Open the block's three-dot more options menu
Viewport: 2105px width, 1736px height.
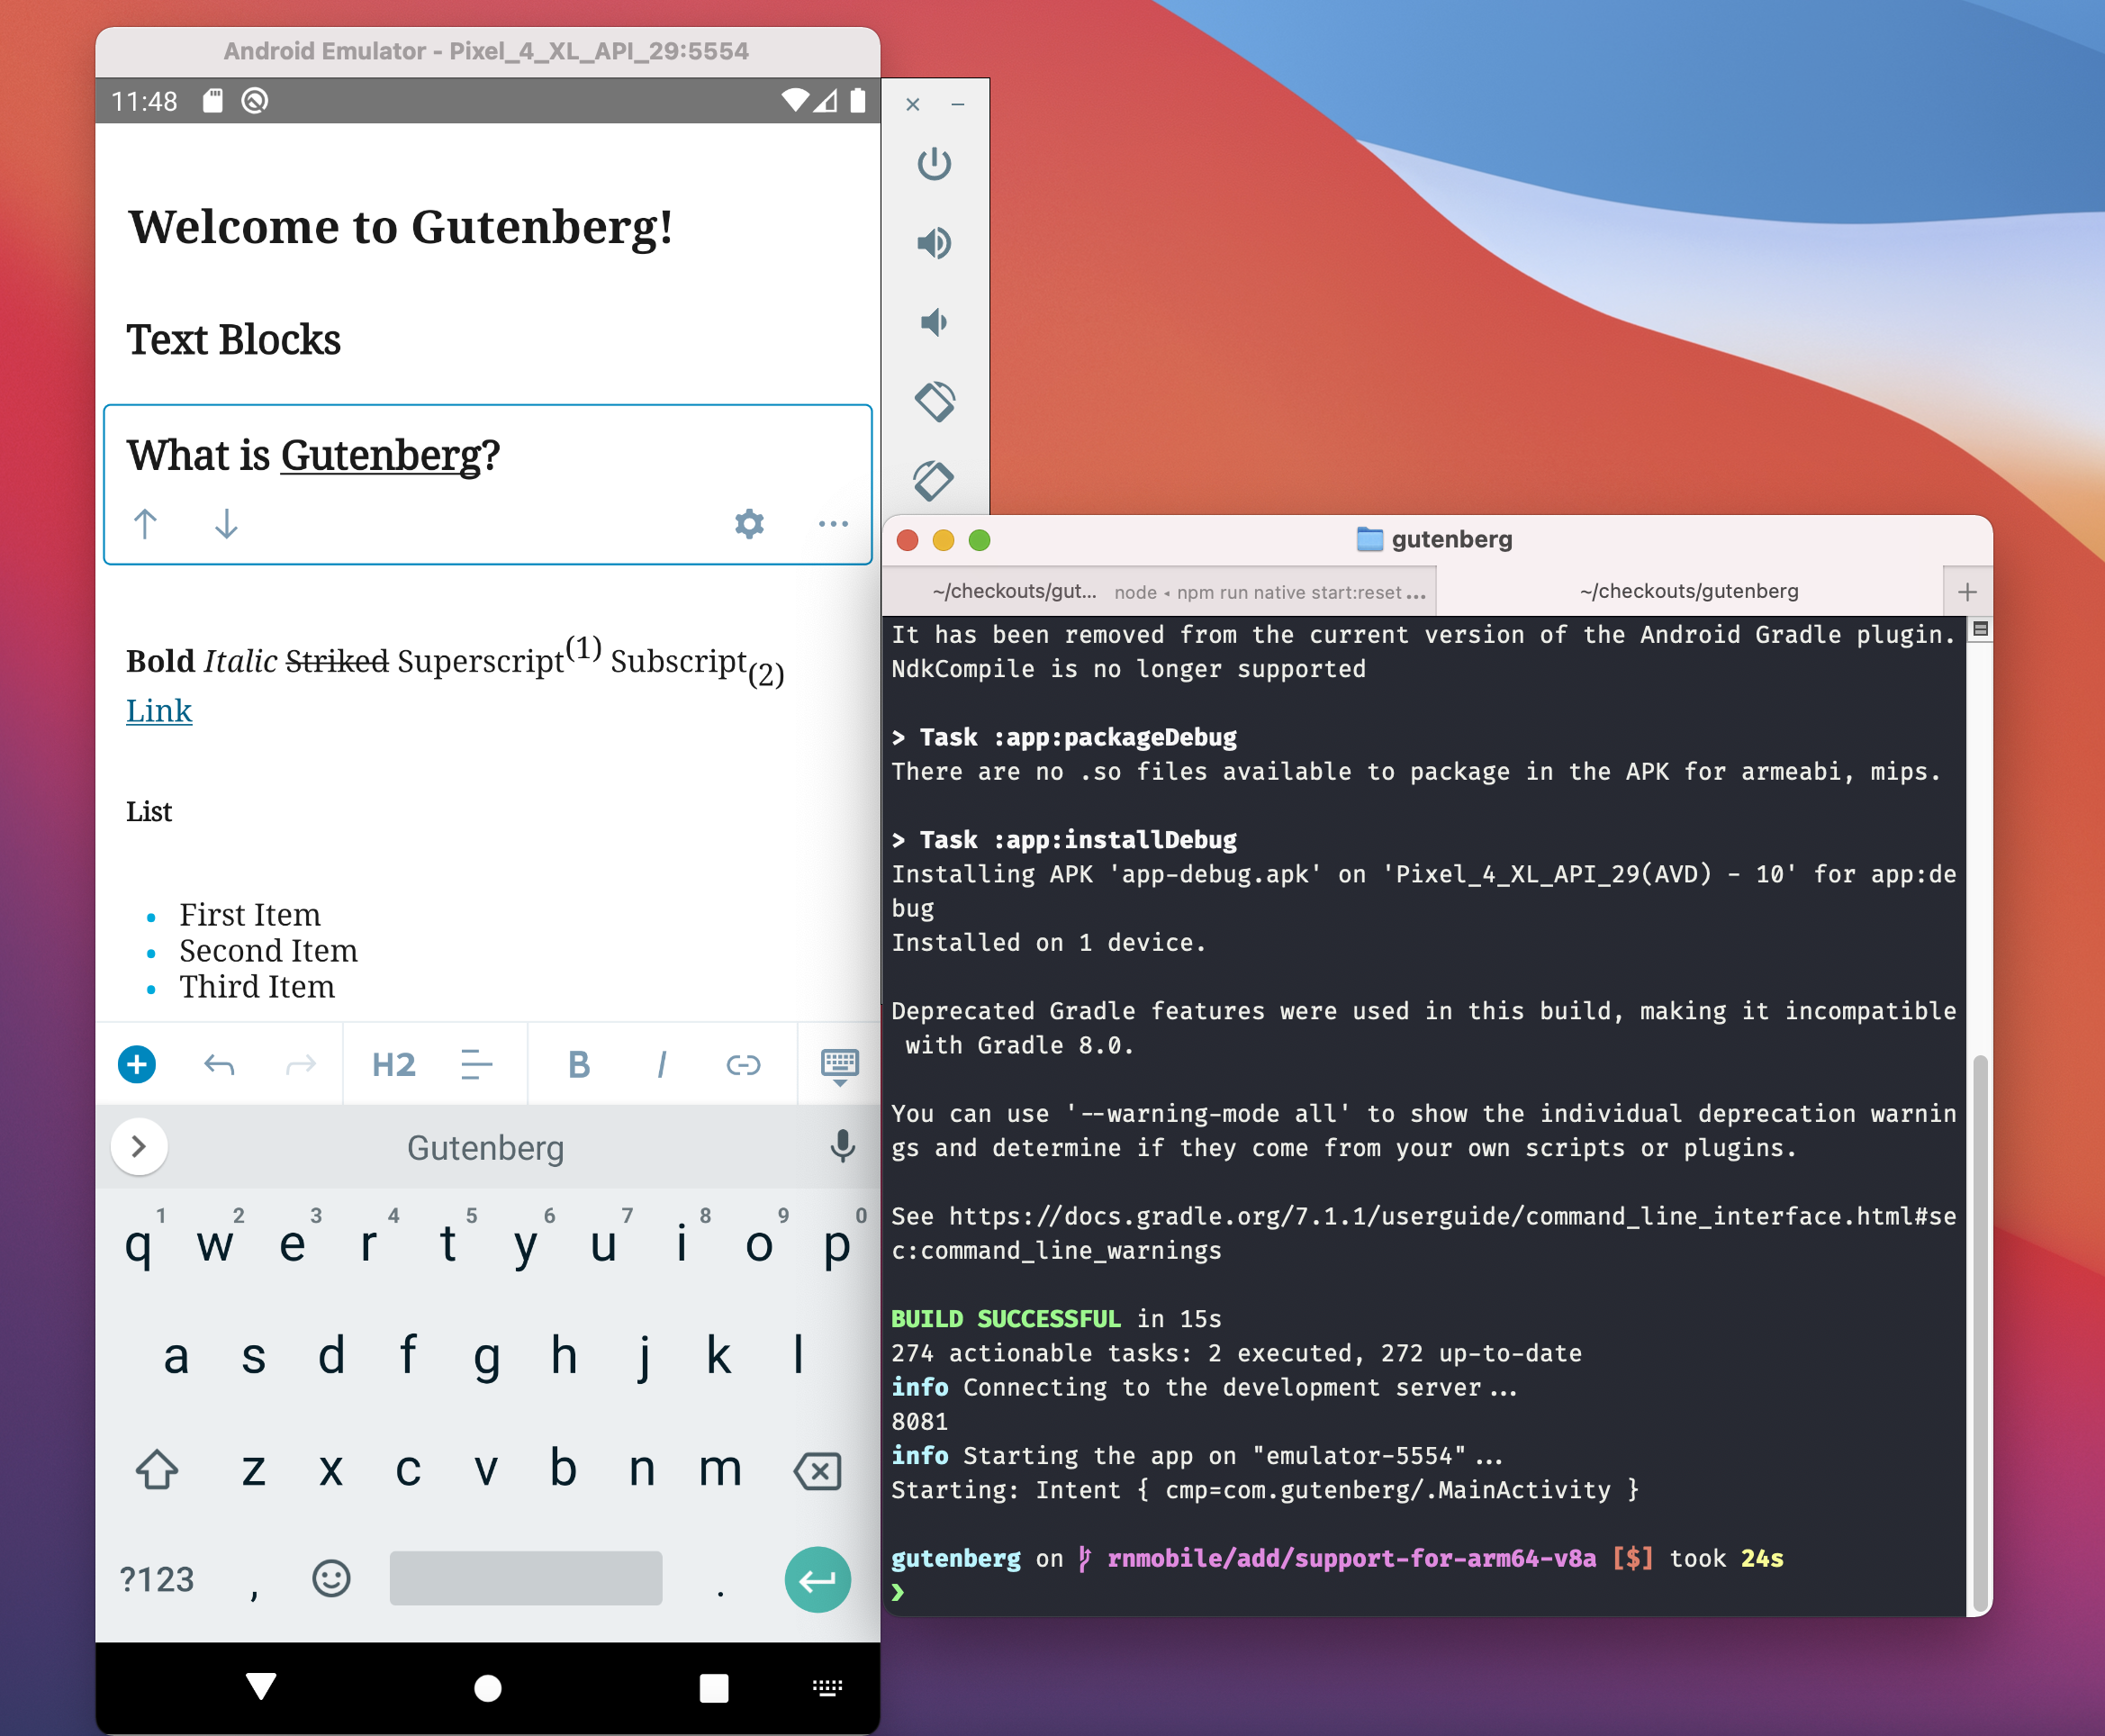pos(832,523)
